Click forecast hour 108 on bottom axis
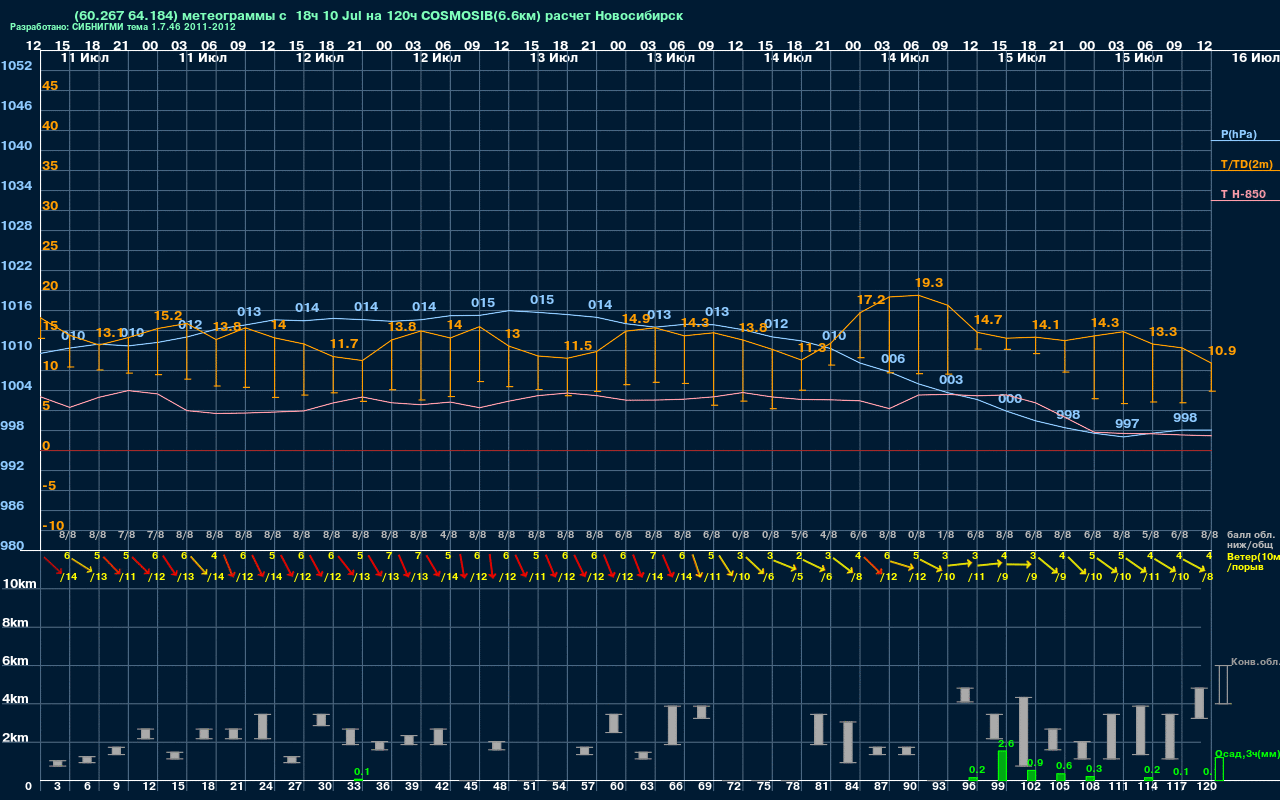Image resolution: width=1280 pixels, height=800 pixels. pyautogui.click(x=1090, y=788)
